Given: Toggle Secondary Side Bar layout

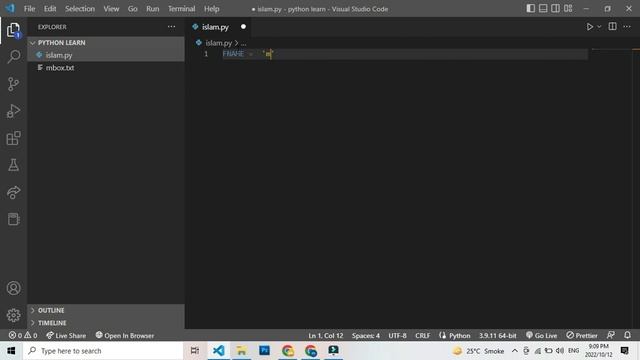Looking at the screenshot, I should [x=556, y=9].
